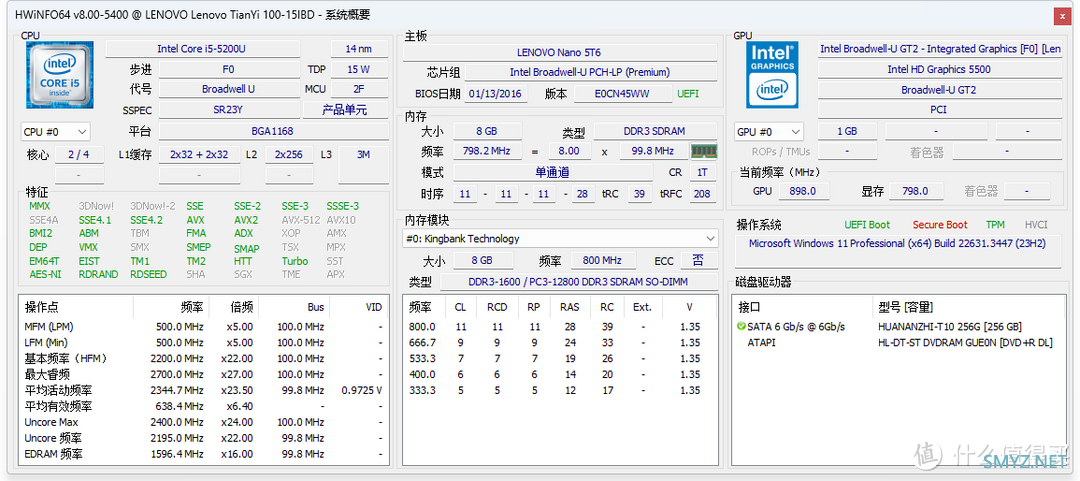
Task: Select the 666.7 memory timing row
Action: pos(559,342)
